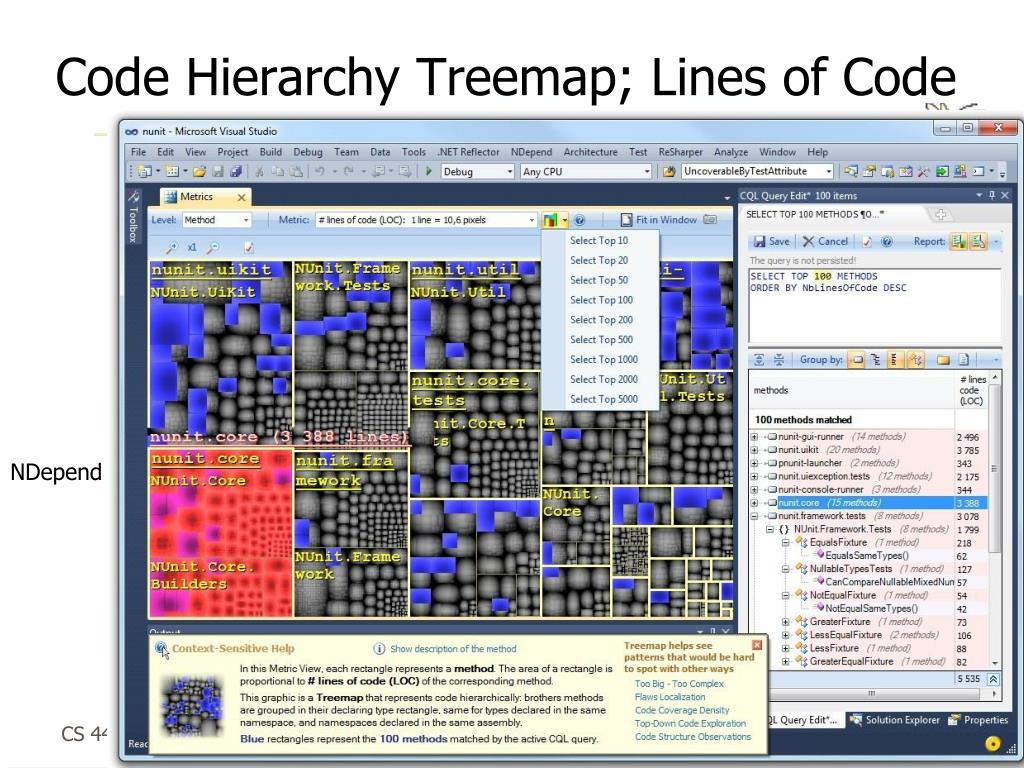Click the zoom in magnifier icon

pyautogui.click(x=171, y=248)
